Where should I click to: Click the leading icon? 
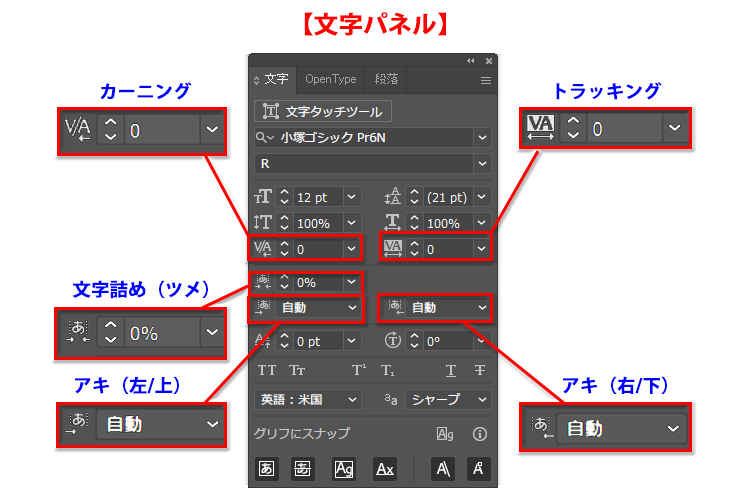click(393, 197)
